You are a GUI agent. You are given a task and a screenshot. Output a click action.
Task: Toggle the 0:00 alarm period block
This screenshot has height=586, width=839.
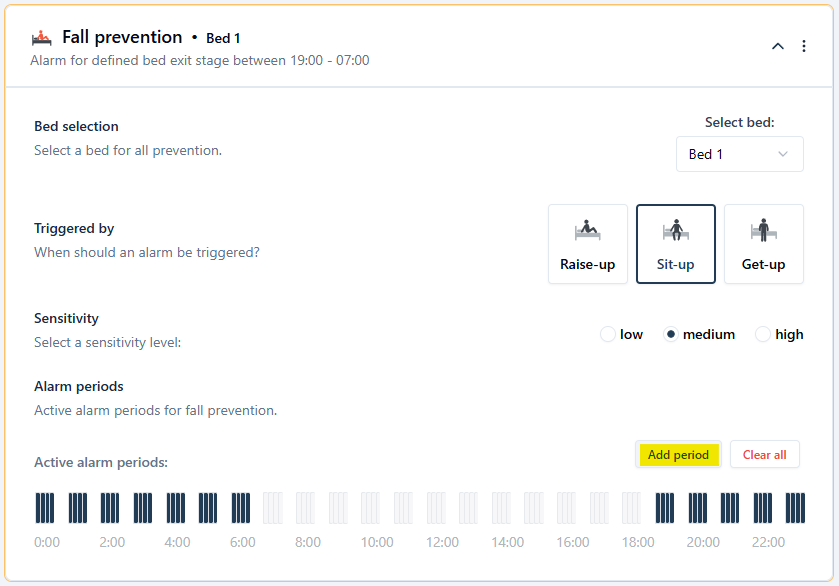click(45, 508)
